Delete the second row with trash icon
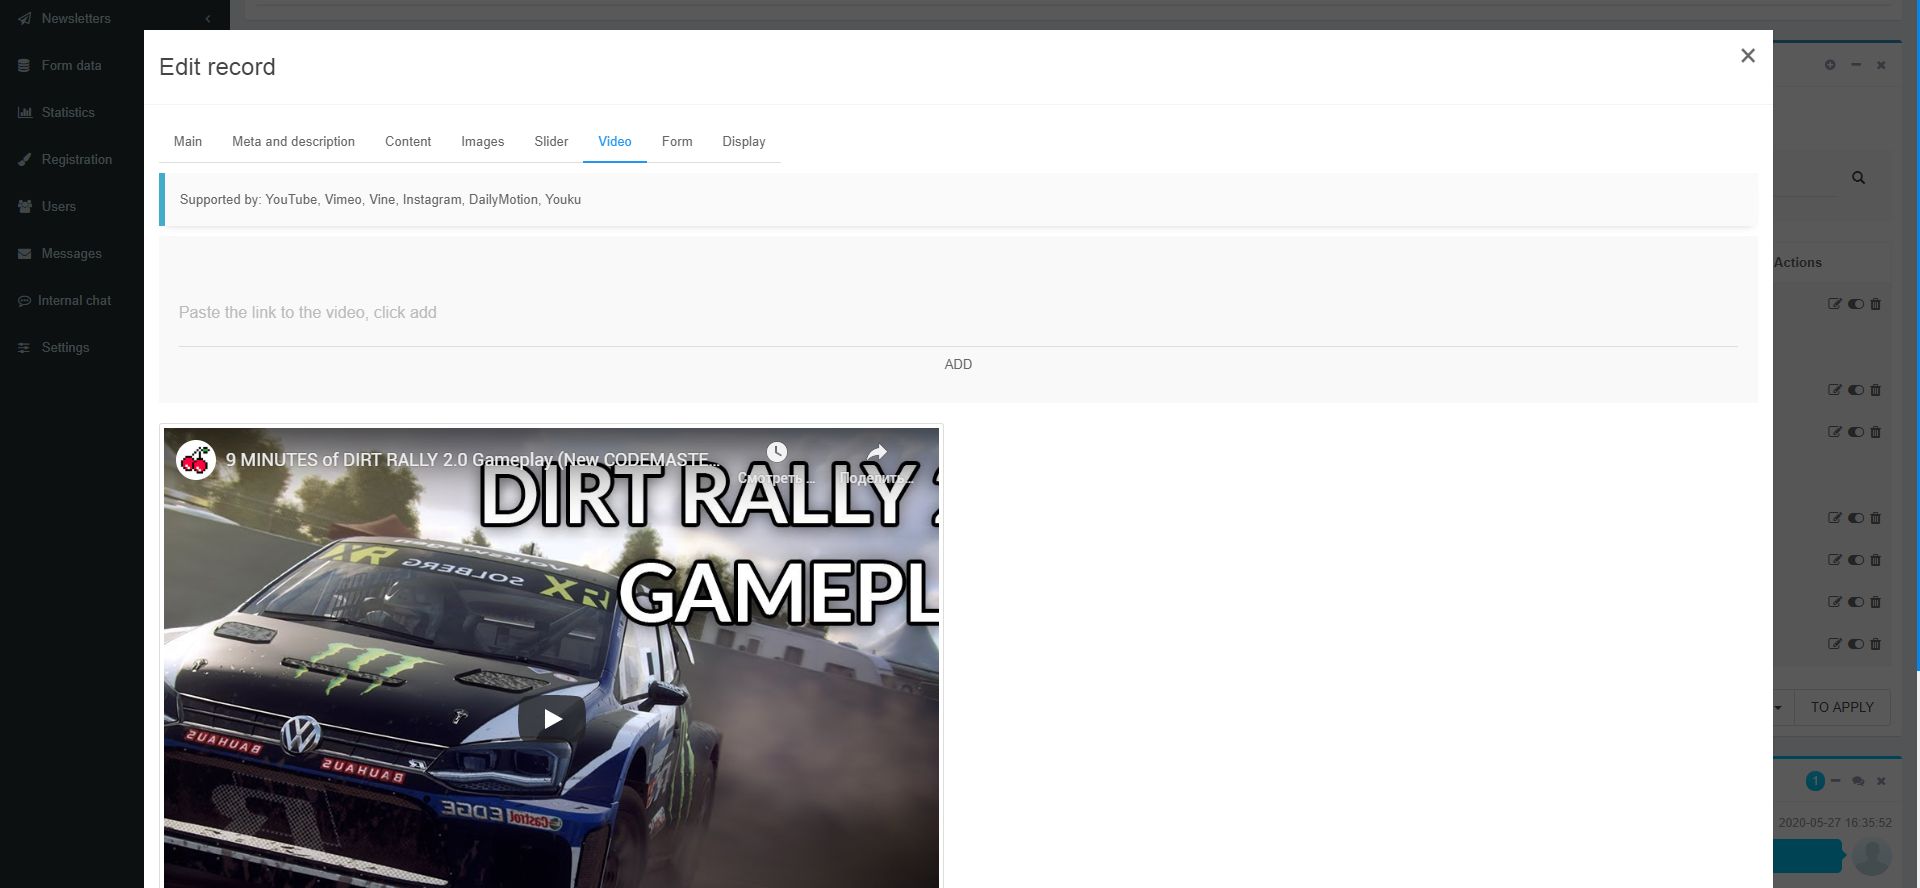 [1876, 390]
